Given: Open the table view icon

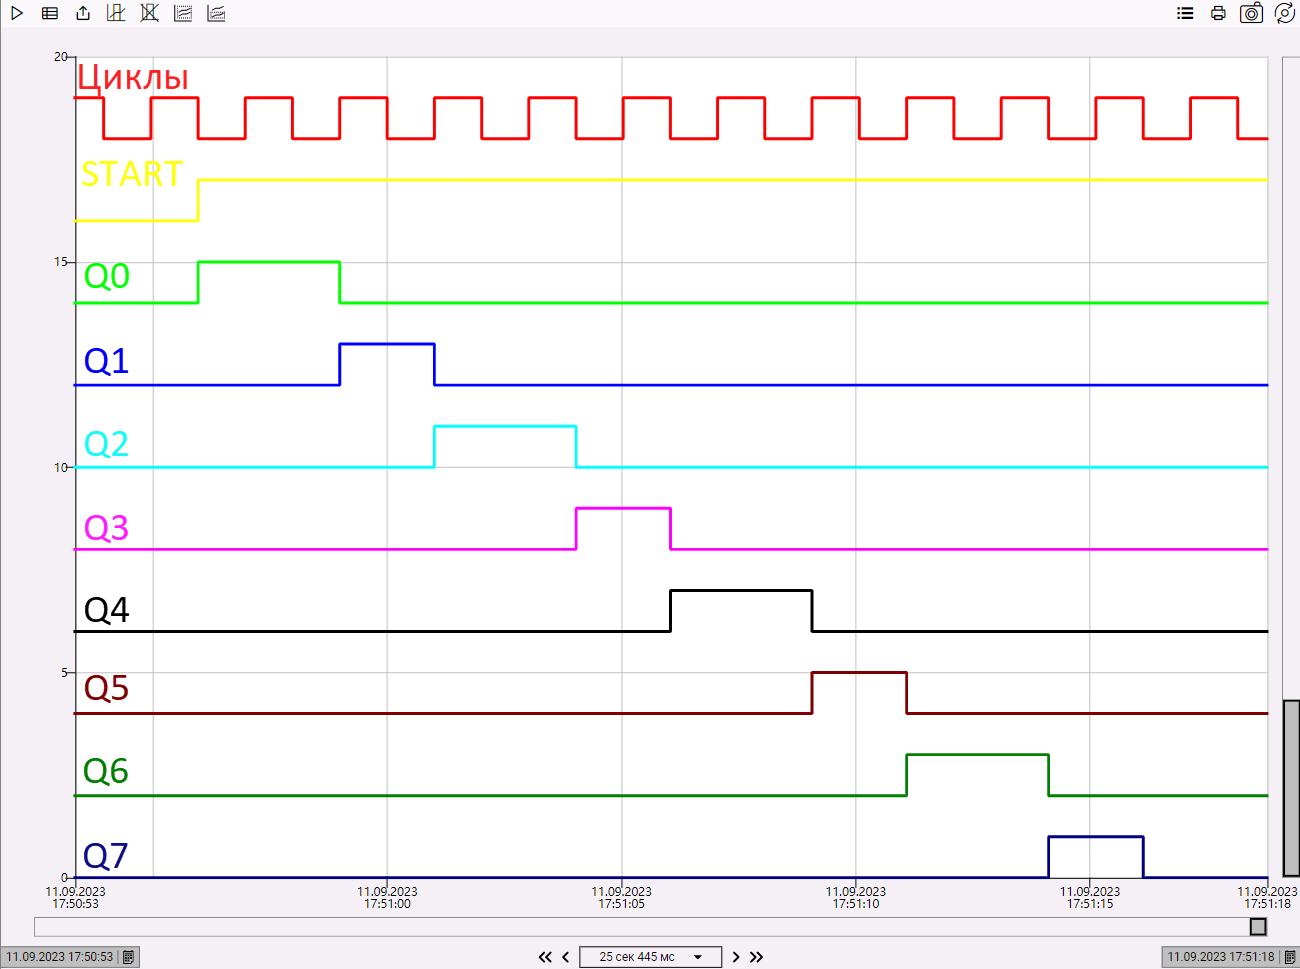Looking at the screenshot, I should (x=50, y=13).
